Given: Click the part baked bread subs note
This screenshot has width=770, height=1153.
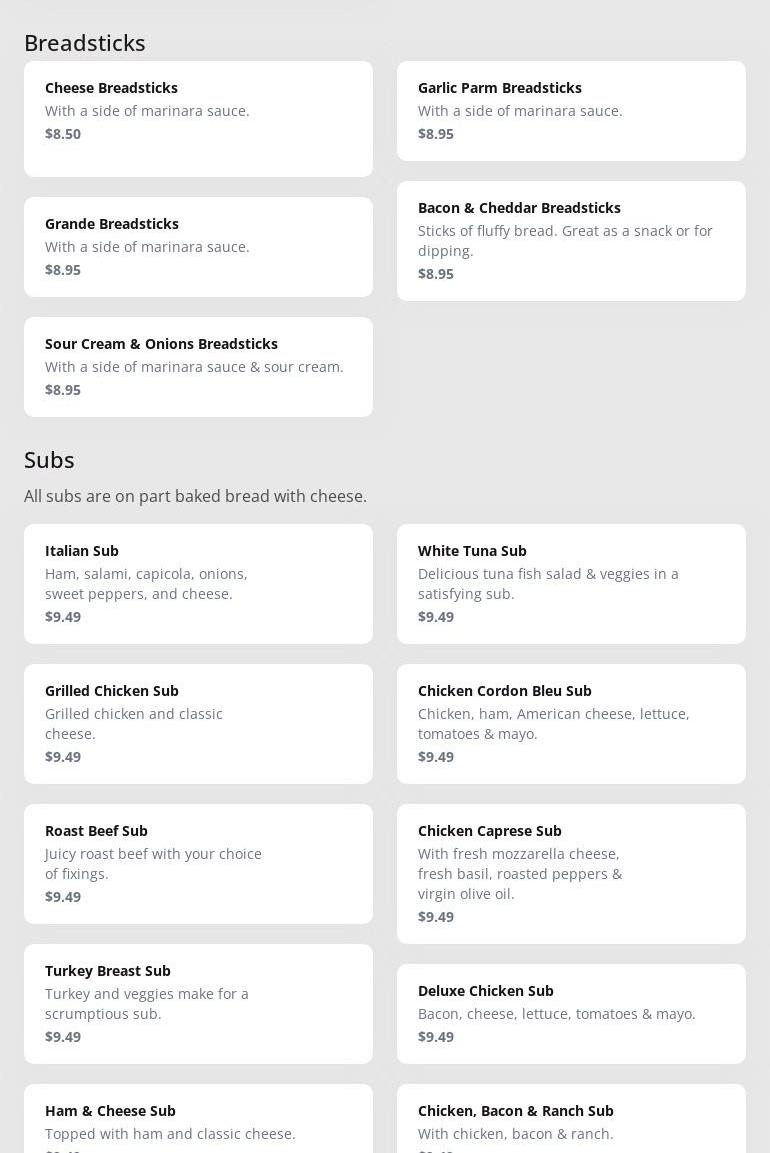Looking at the screenshot, I should pos(195,496).
